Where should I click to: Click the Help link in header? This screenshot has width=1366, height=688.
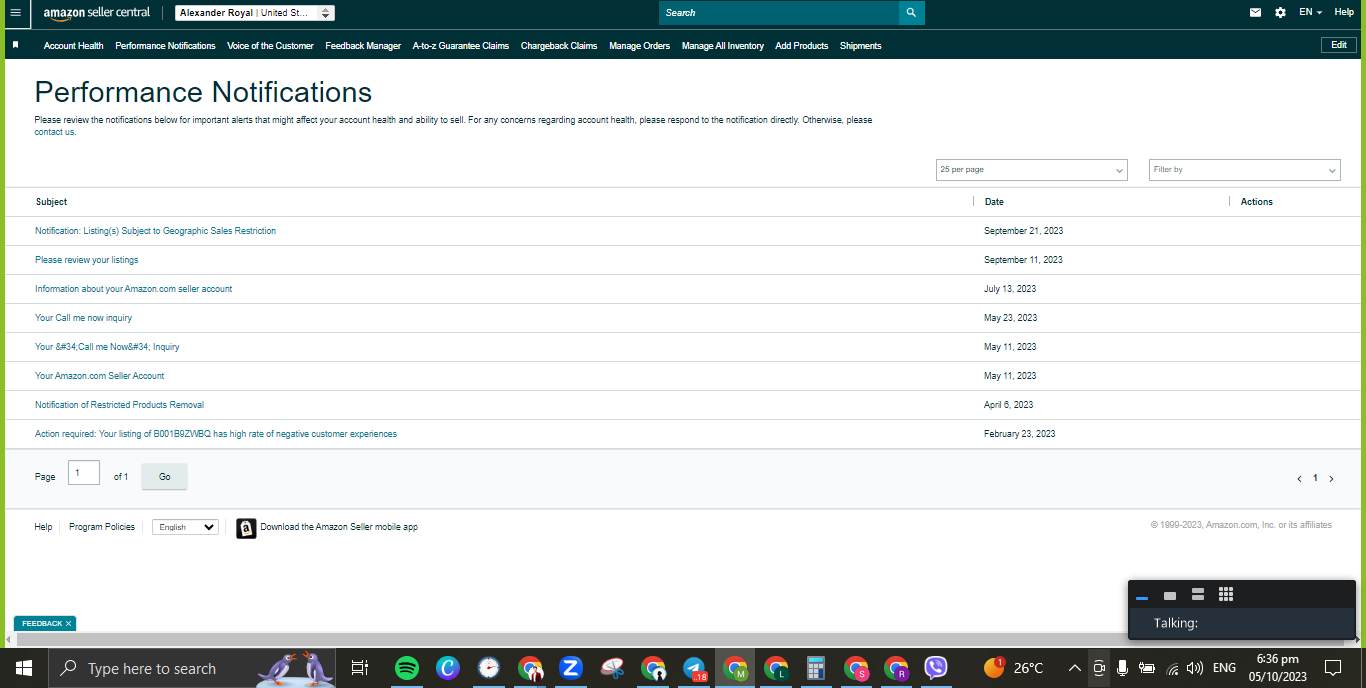(1344, 12)
